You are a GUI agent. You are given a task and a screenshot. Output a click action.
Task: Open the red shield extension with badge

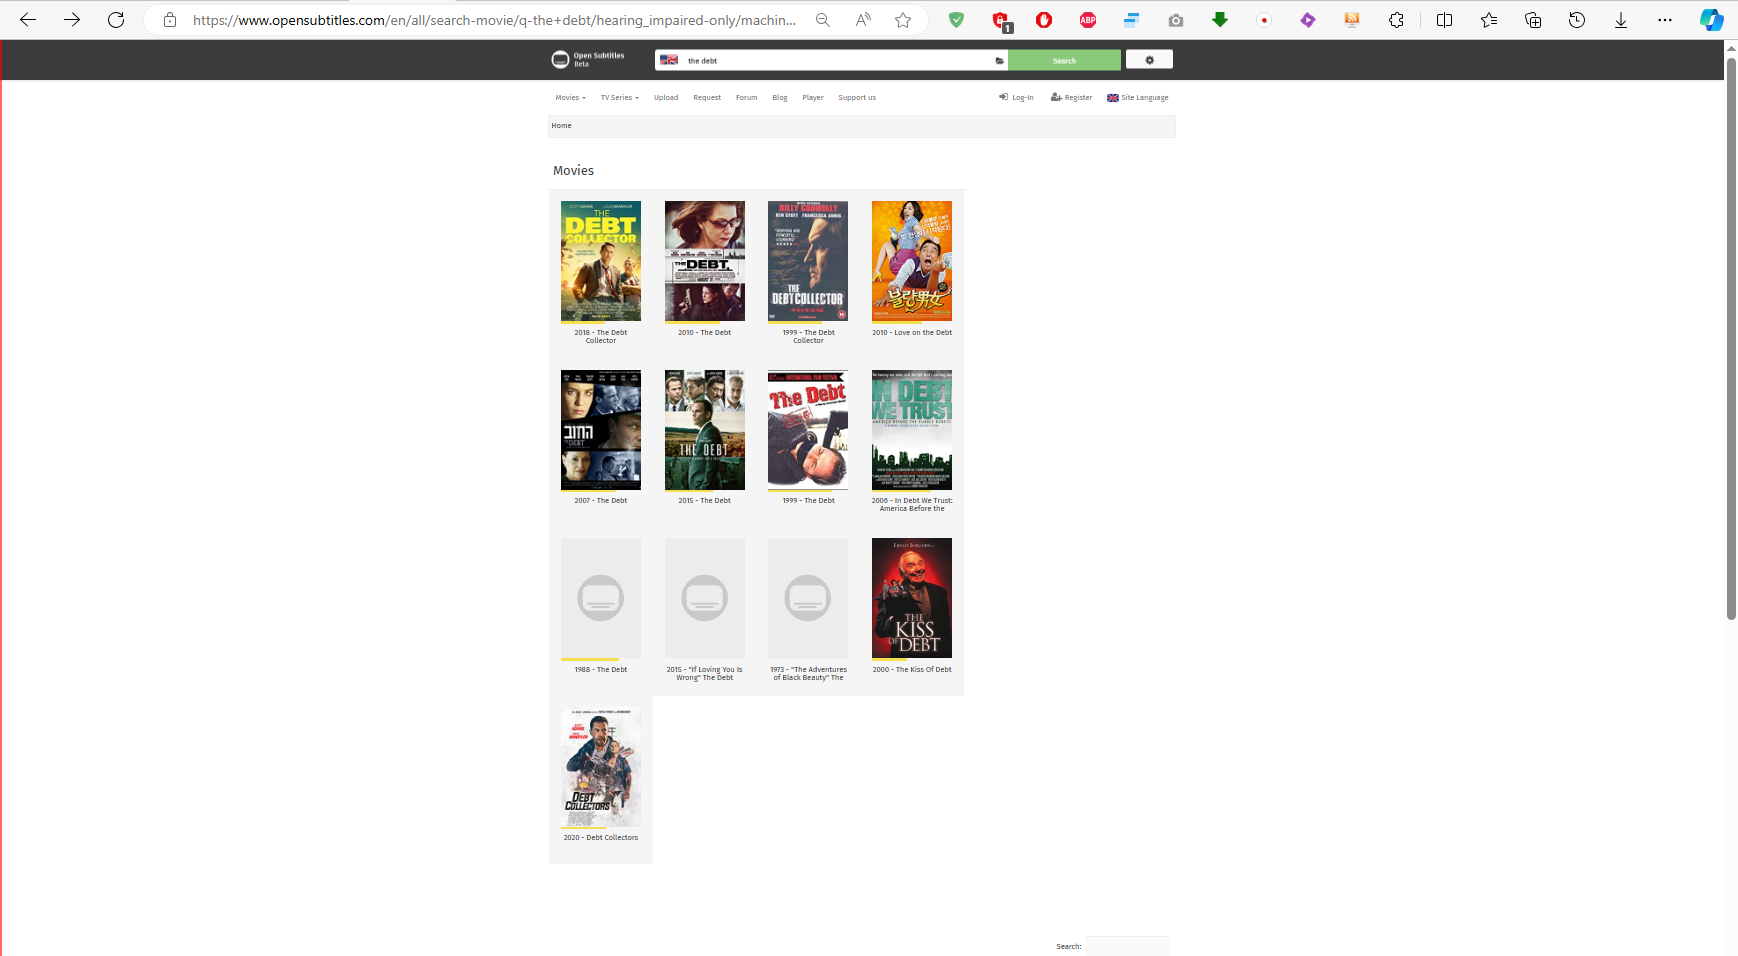coord(1001,20)
